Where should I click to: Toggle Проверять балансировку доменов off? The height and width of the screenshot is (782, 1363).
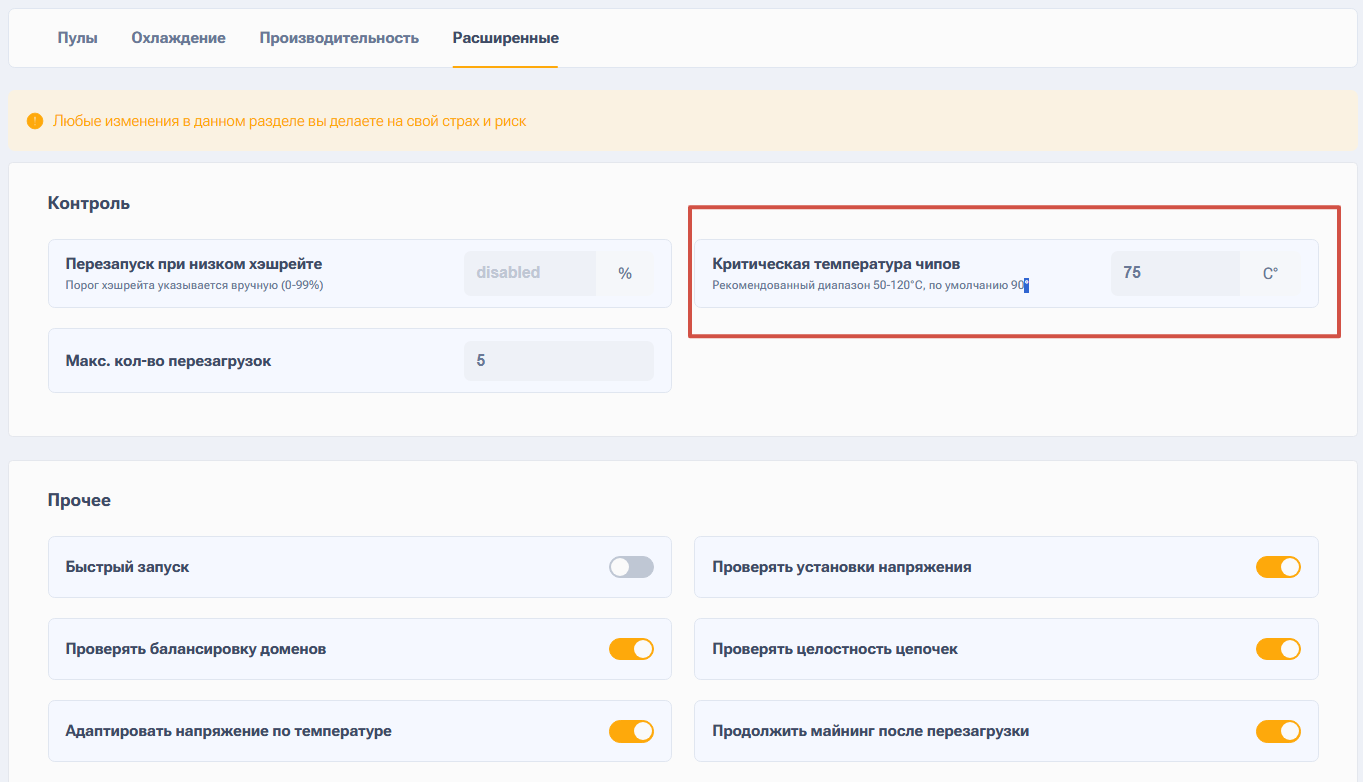click(x=631, y=649)
